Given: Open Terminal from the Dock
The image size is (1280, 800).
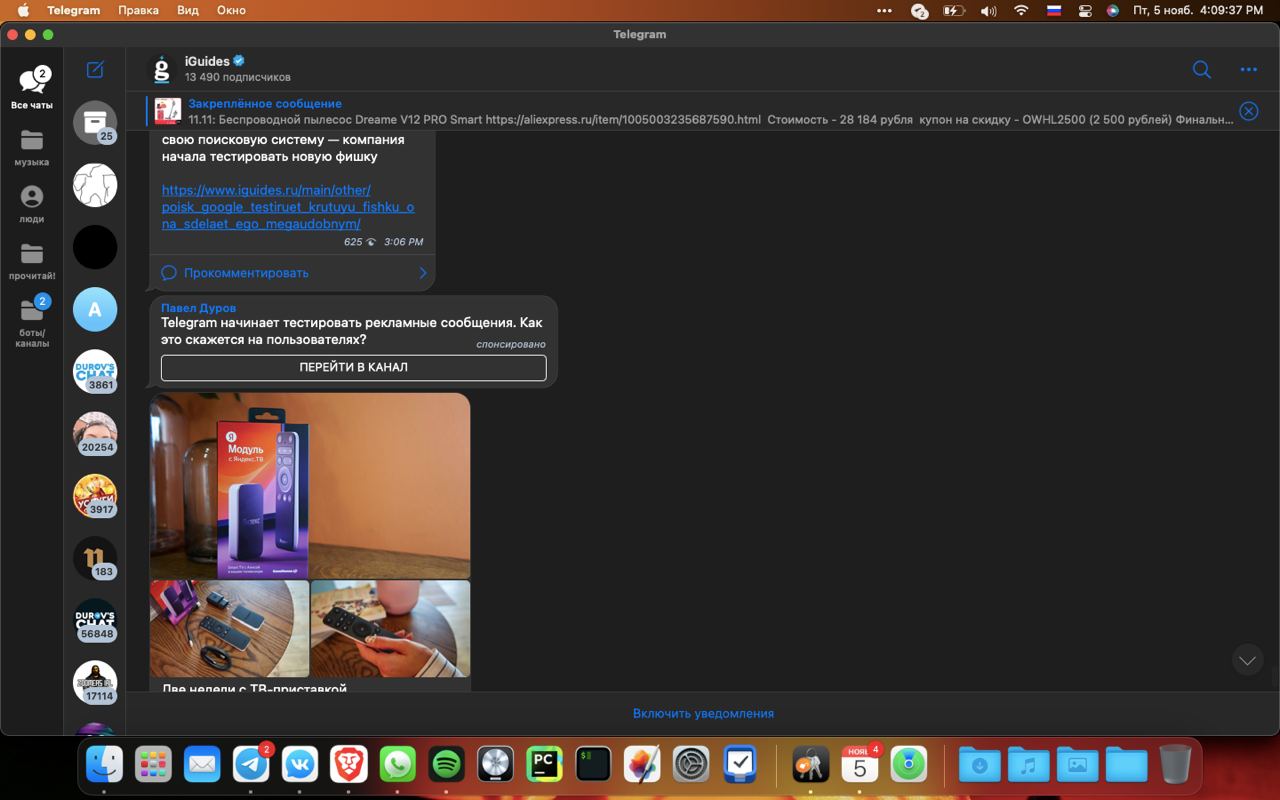Looking at the screenshot, I should [x=593, y=765].
